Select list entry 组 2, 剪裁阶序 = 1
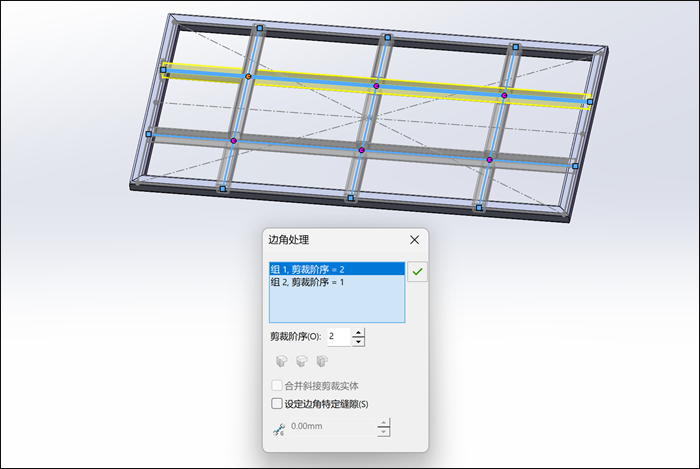This screenshot has width=700, height=469. coord(337,282)
